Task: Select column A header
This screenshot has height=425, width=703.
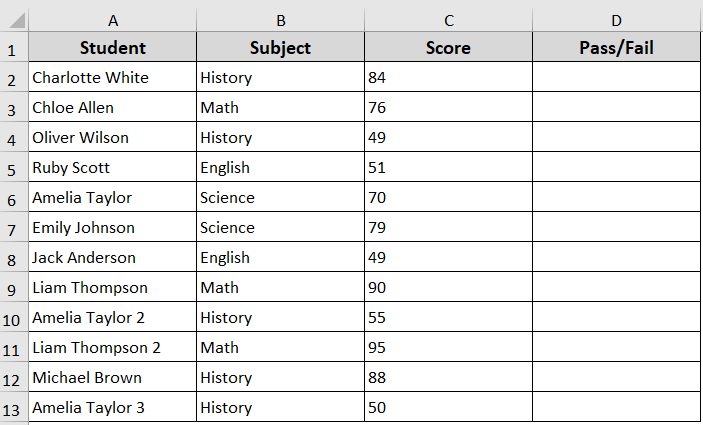Action: coord(112,20)
